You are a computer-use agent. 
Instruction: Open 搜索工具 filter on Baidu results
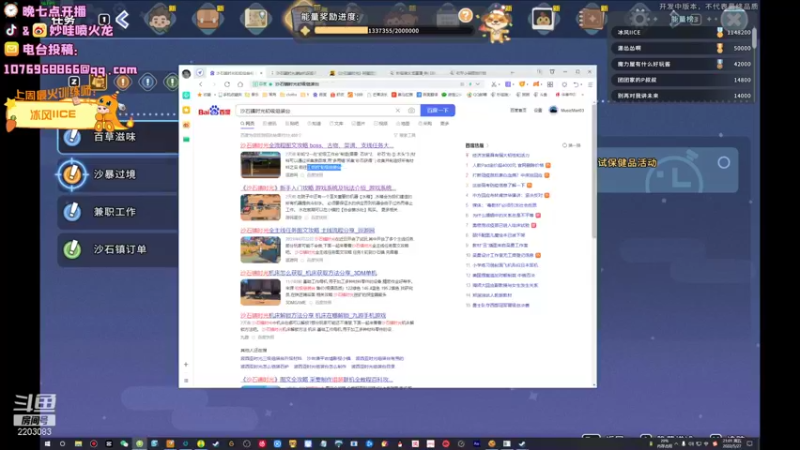pyautogui.click(x=405, y=135)
